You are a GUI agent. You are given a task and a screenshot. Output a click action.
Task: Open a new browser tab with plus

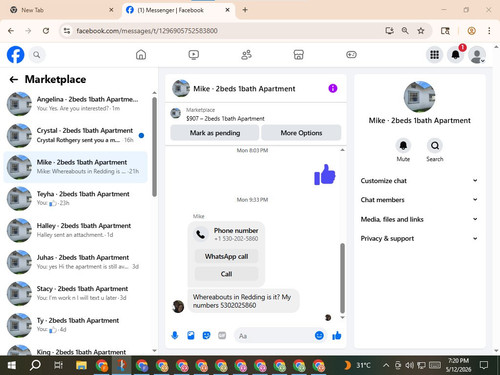(x=245, y=10)
